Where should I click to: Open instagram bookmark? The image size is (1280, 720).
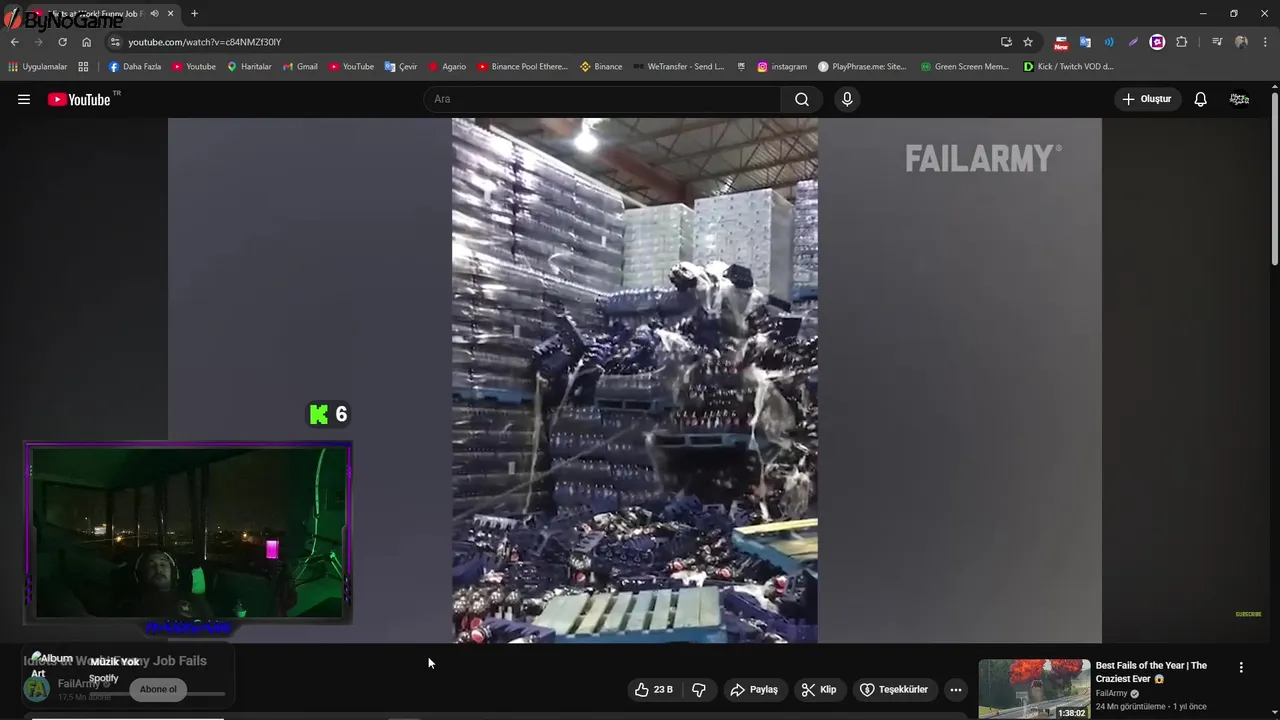click(782, 67)
